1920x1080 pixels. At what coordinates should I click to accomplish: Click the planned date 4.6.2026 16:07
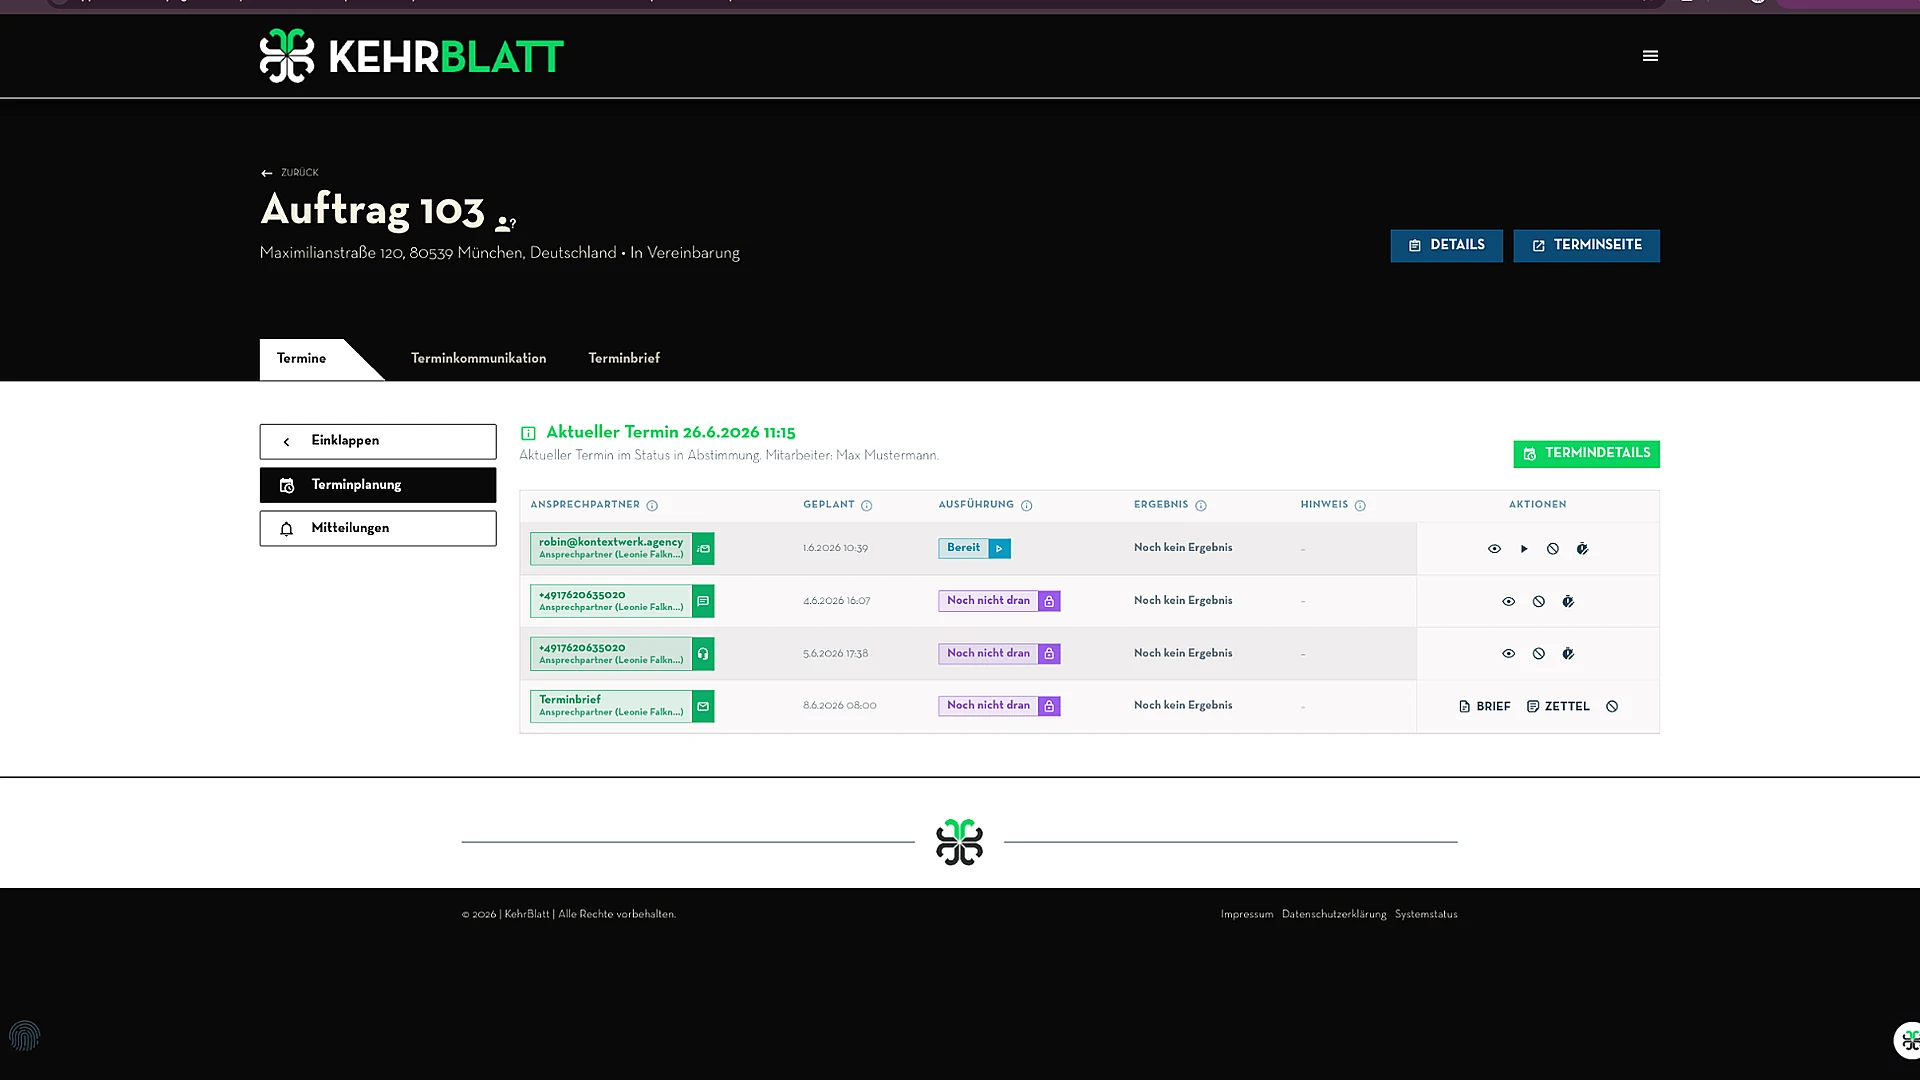pos(836,601)
